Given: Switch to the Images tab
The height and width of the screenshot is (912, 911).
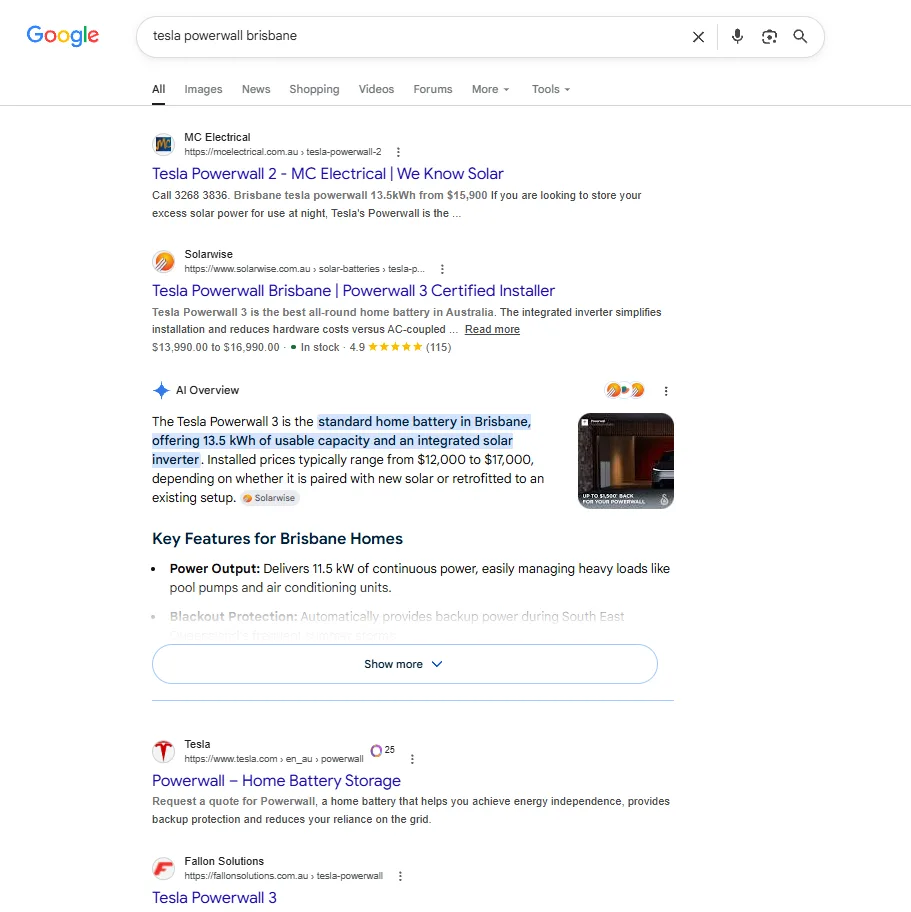Looking at the screenshot, I should pos(203,89).
